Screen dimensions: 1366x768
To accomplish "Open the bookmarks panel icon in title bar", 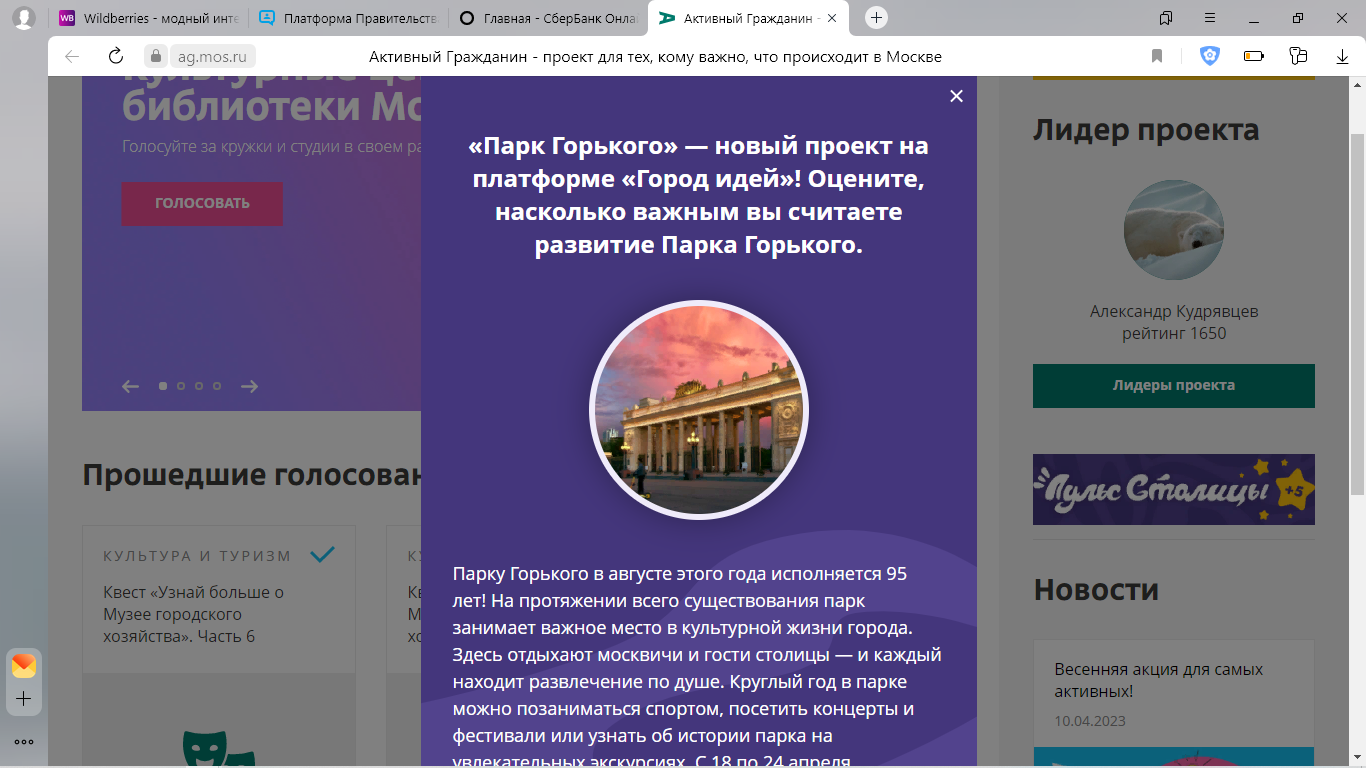I will 1166,18.
